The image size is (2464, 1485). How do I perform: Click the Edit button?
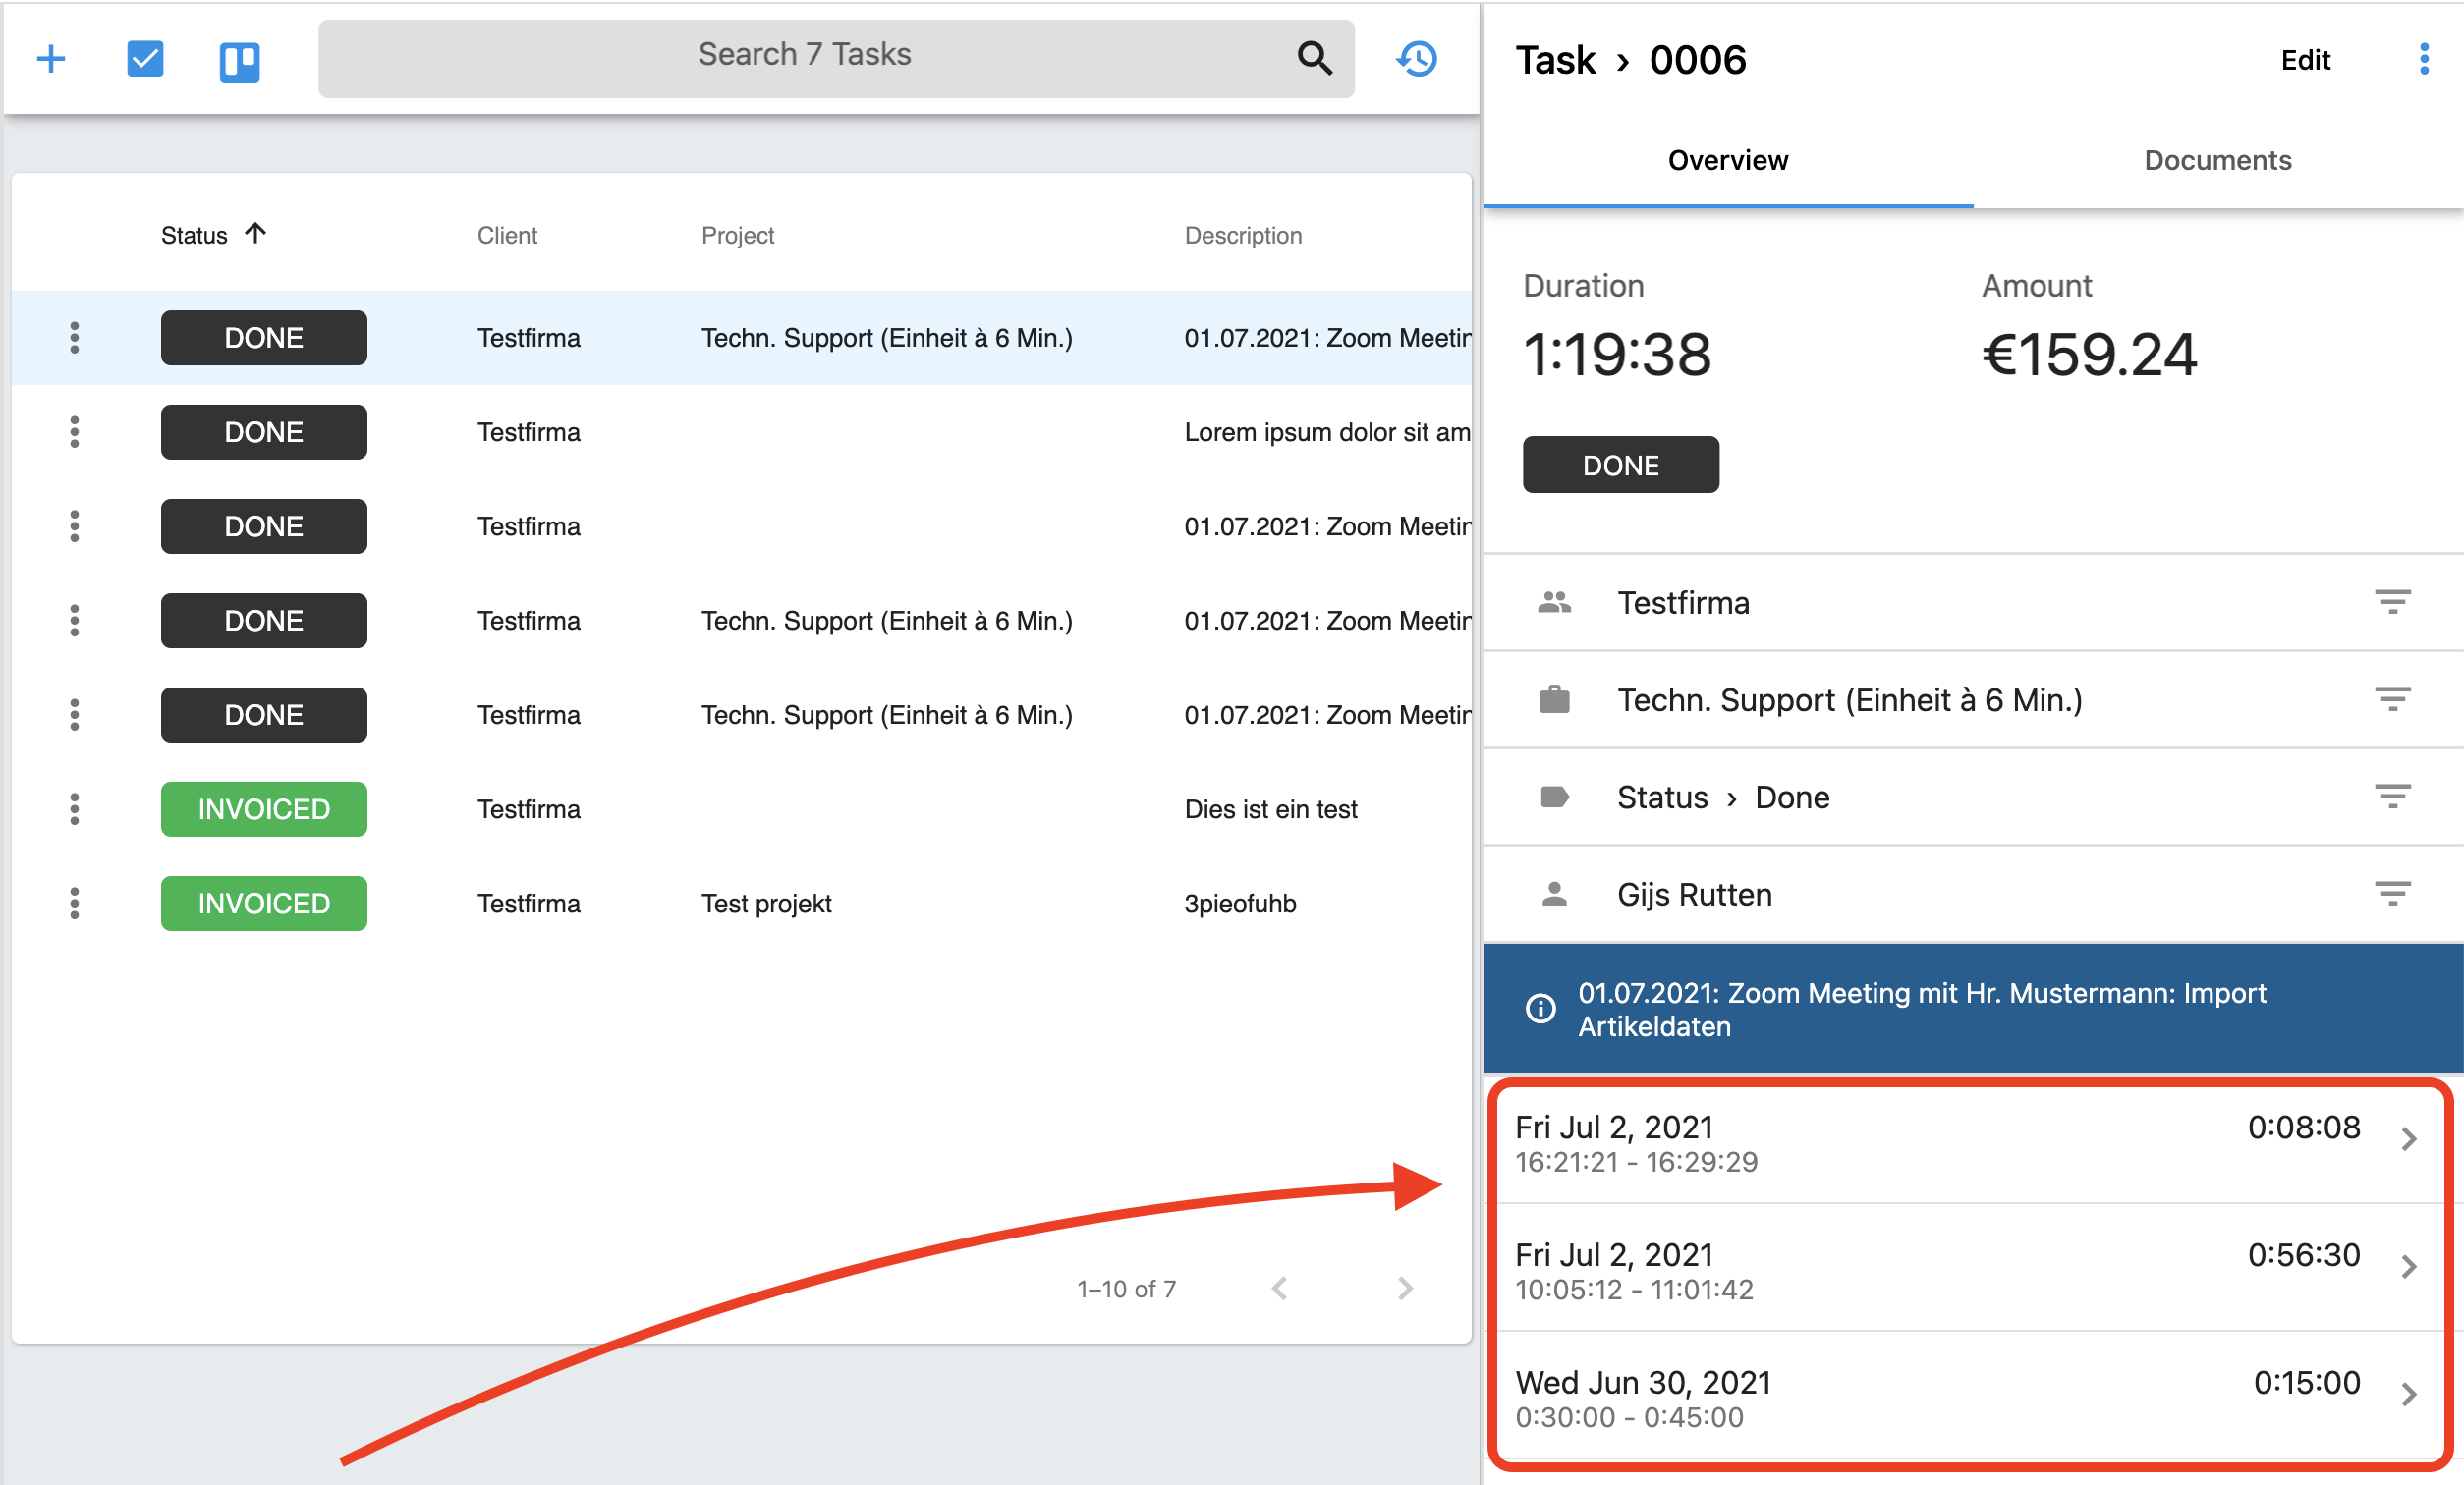(x=2305, y=60)
